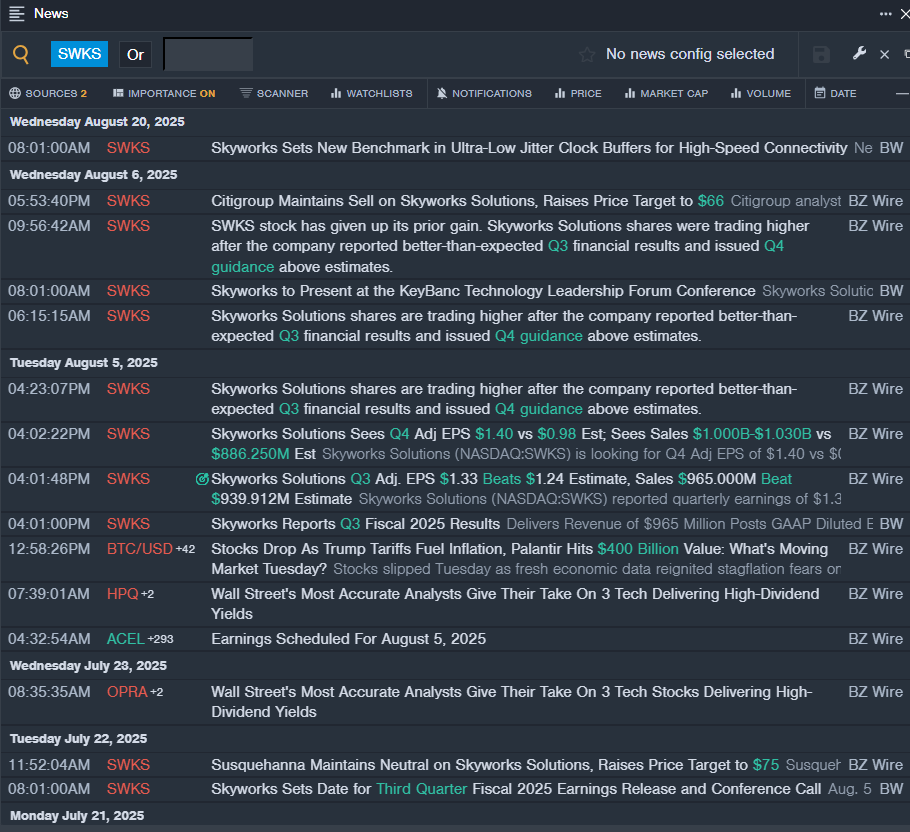Click the OPRA ticker symbol
This screenshot has width=910, height=832.
[x=127, y=692]
